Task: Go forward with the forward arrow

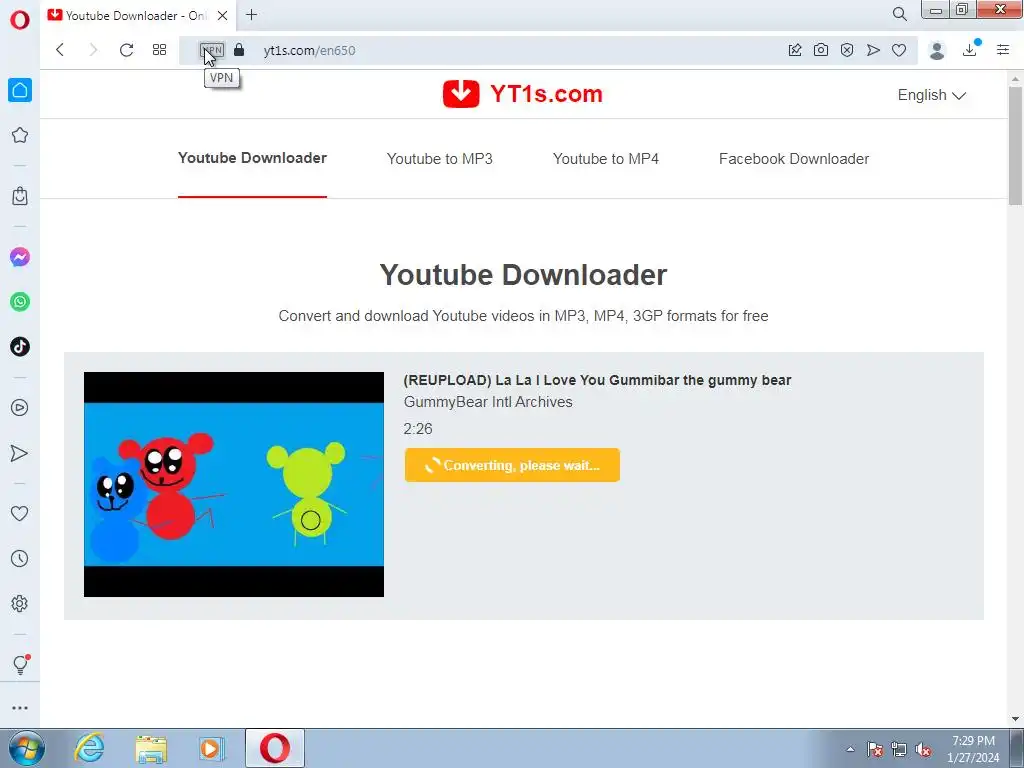Action: [93, 50]
